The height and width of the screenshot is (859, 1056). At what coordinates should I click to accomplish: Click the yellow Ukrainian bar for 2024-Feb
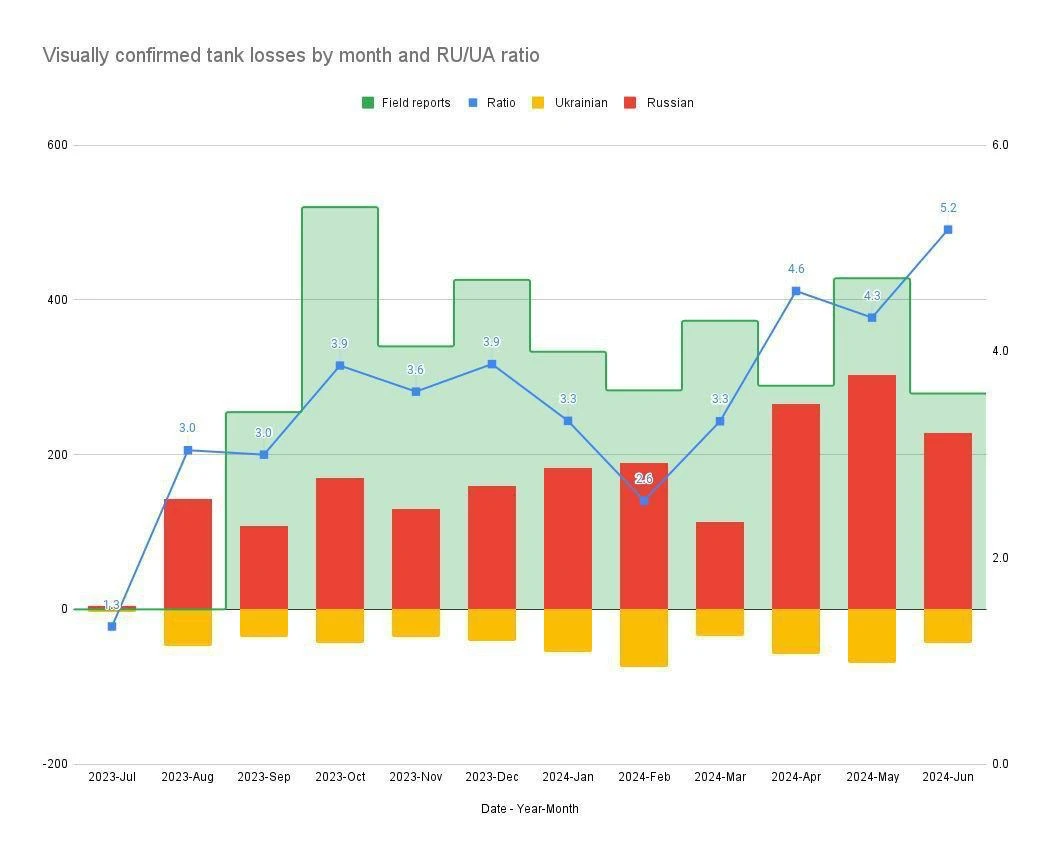pos(644,637)
